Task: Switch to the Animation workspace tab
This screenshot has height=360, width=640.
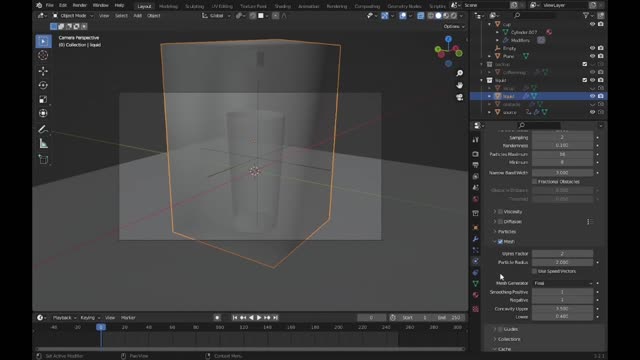Action: [x=309, y=6]
